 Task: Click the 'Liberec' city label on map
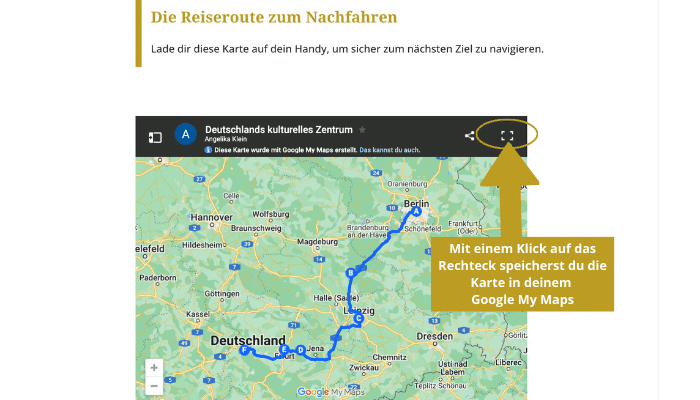[x=508, y=362]
